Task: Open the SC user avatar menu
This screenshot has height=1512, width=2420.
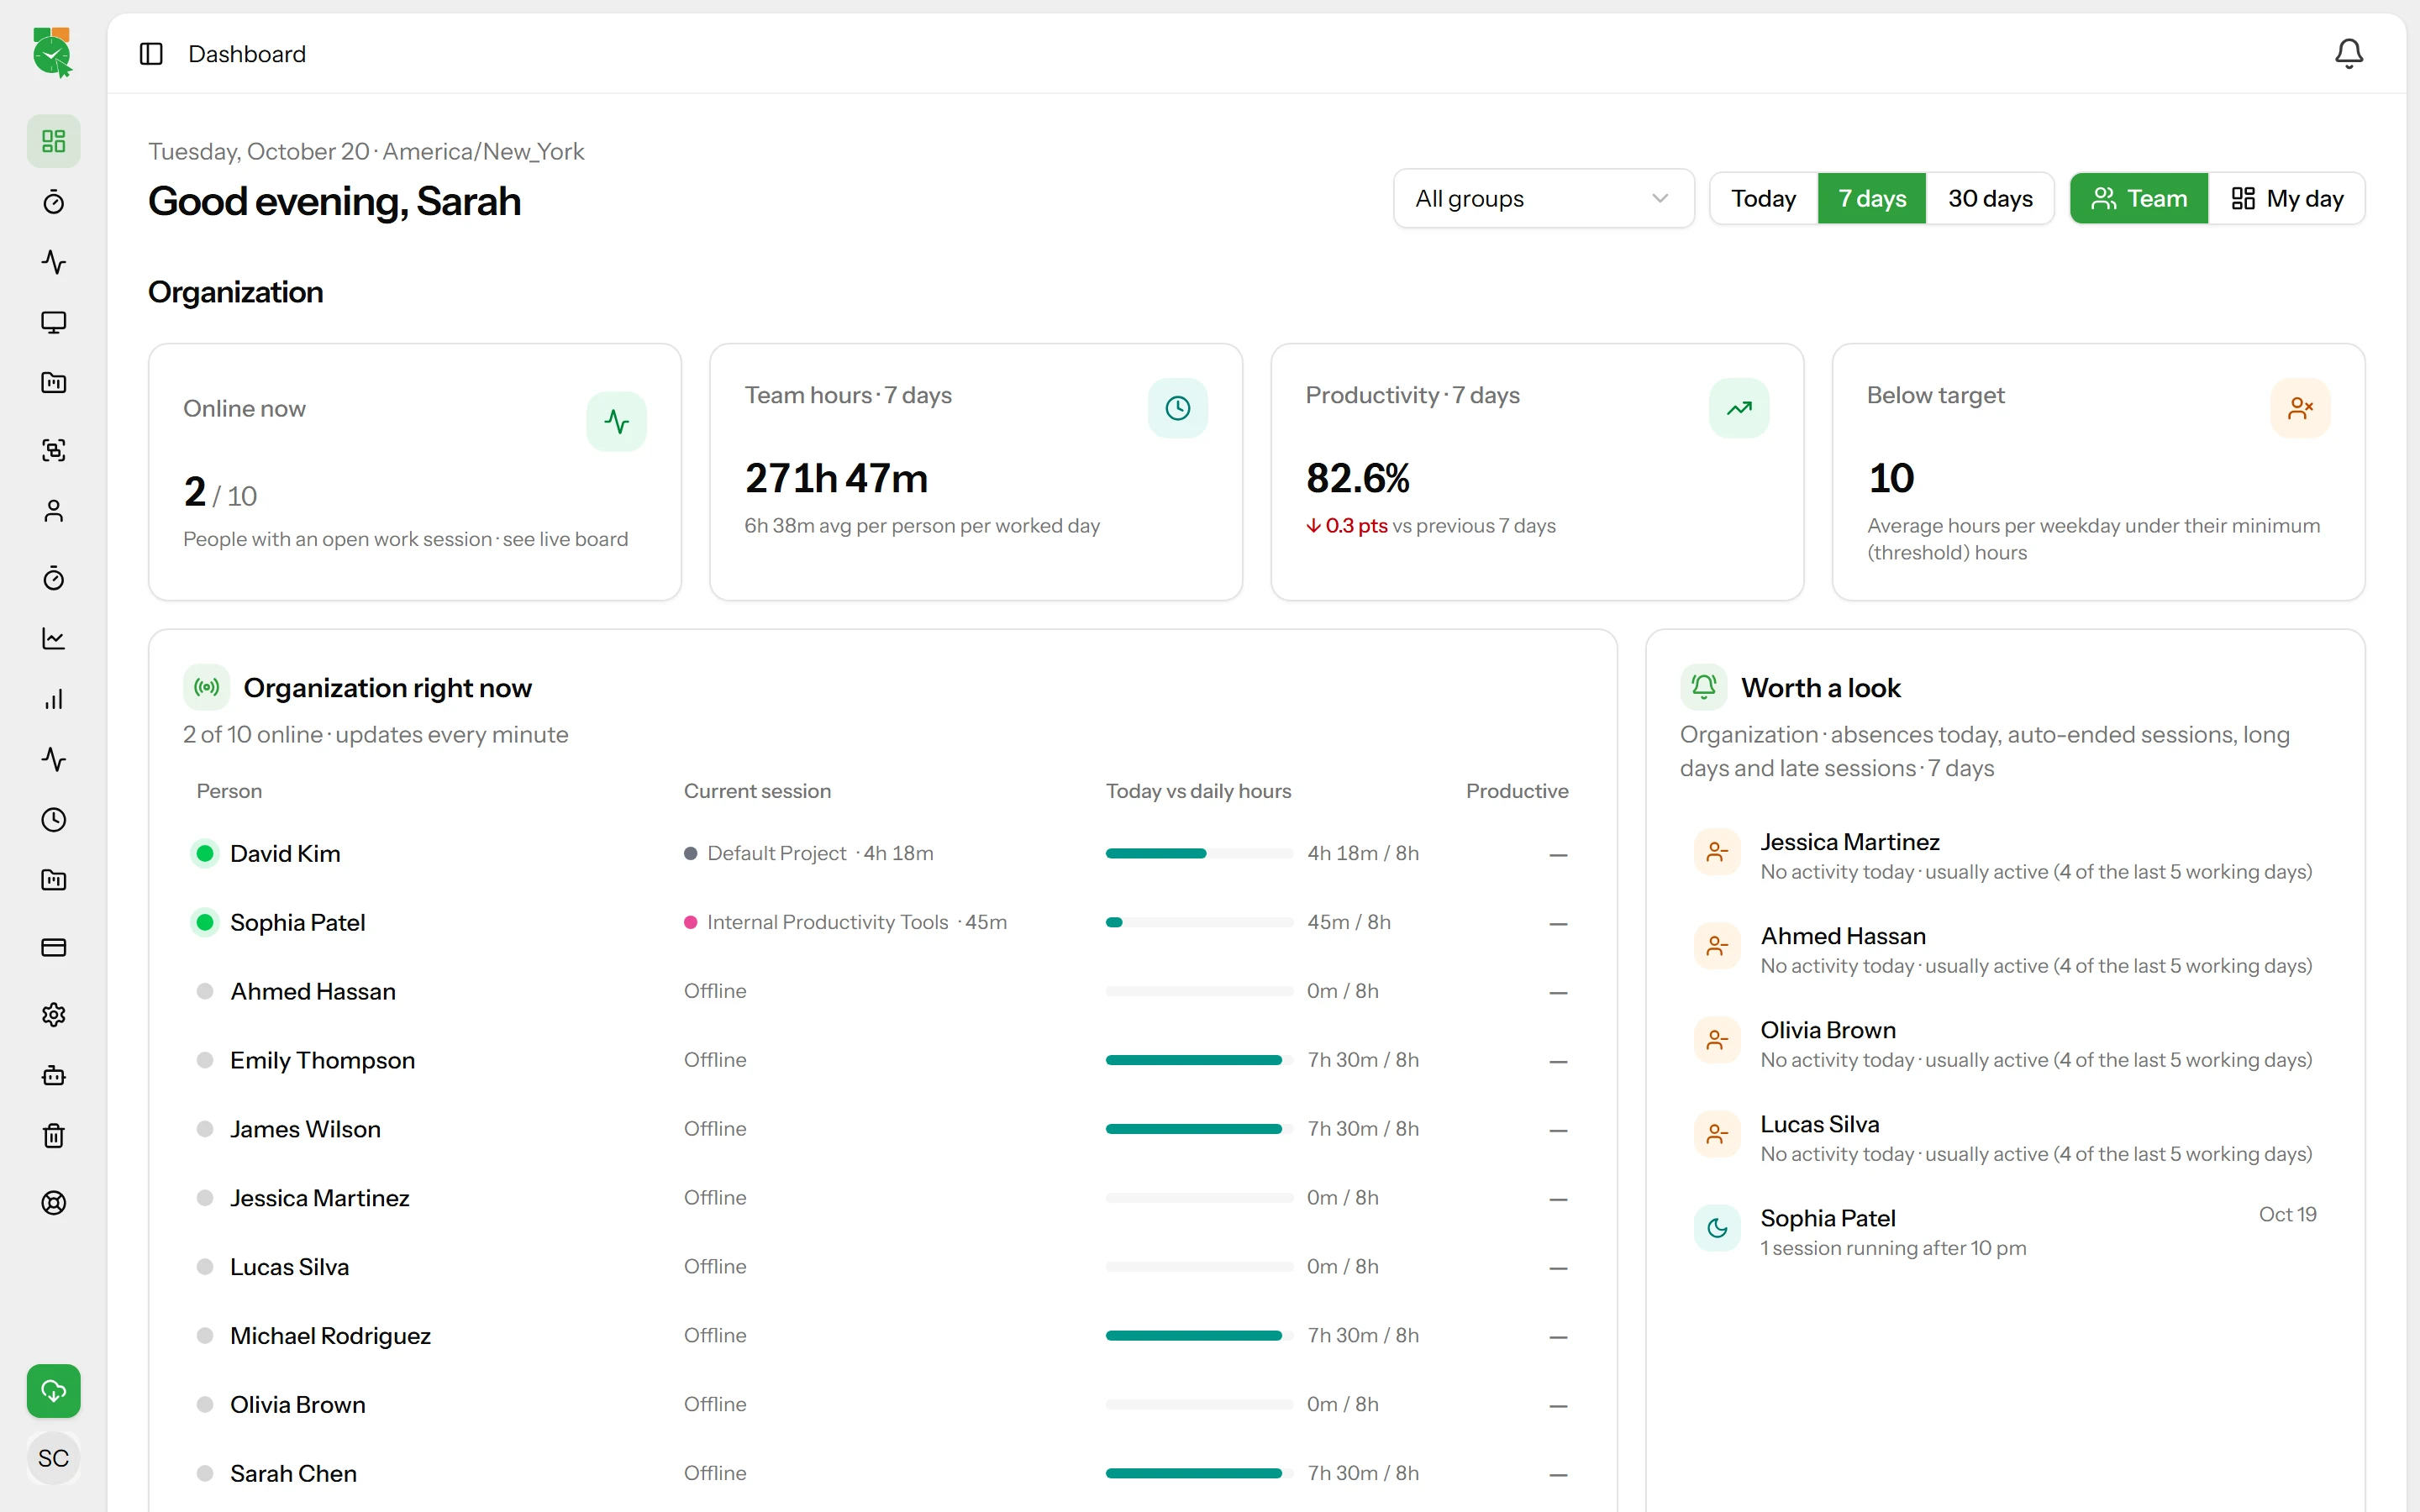Action: [54, 1458]
